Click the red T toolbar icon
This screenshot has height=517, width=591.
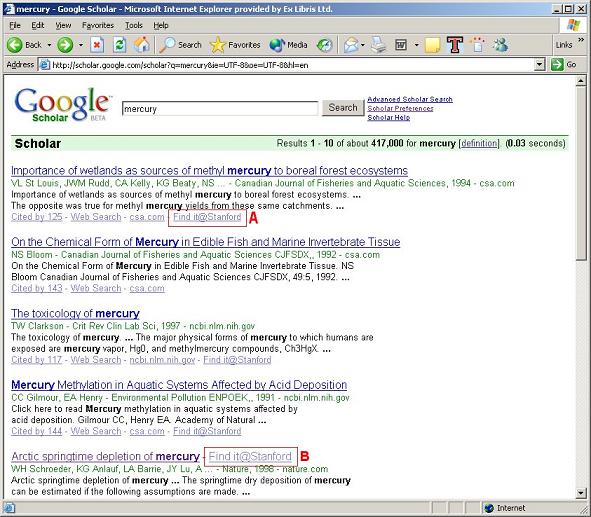coord(455,44)
